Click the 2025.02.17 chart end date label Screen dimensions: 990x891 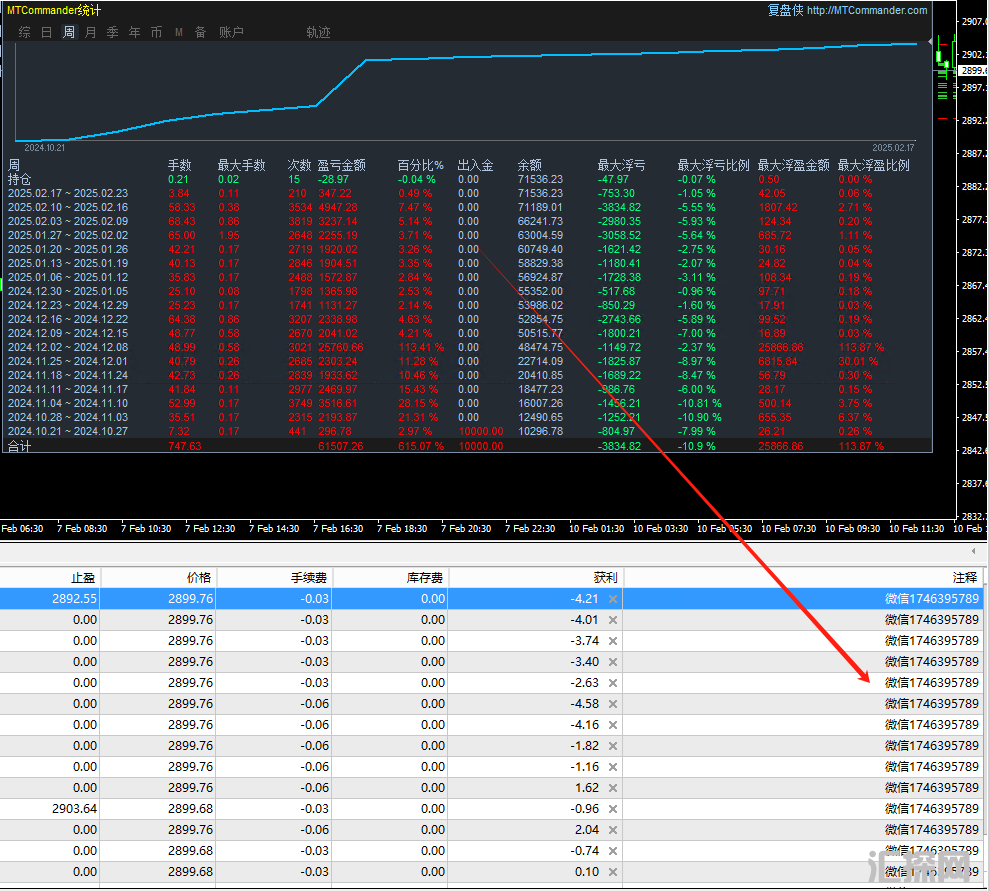tap(893, 148)
